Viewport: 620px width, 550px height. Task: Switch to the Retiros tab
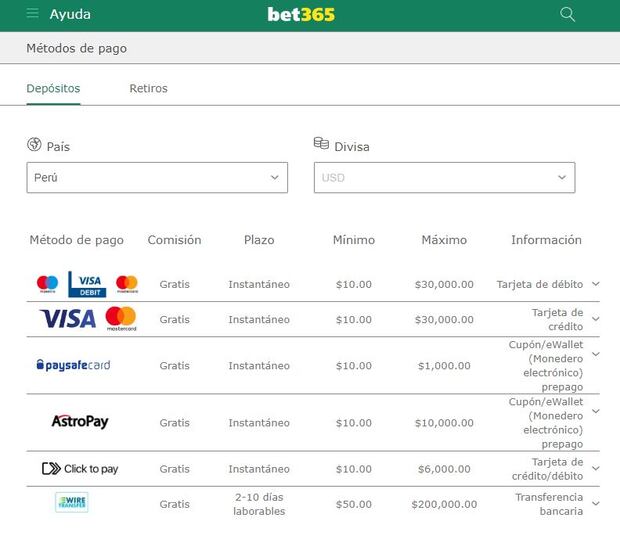pos(148,88)
